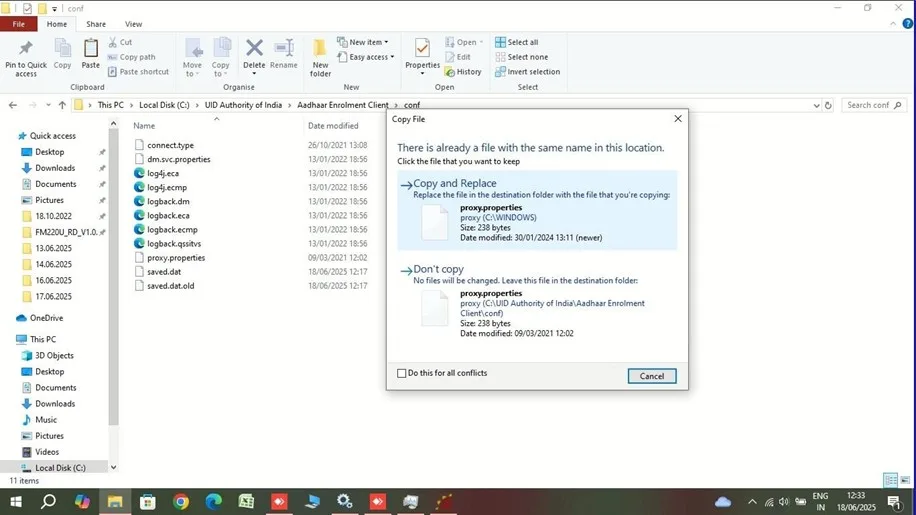Open Google Chrome from the taskbar
Image resolution: width=916 pixels, height=515 pixels.
[x=181, y=502]
